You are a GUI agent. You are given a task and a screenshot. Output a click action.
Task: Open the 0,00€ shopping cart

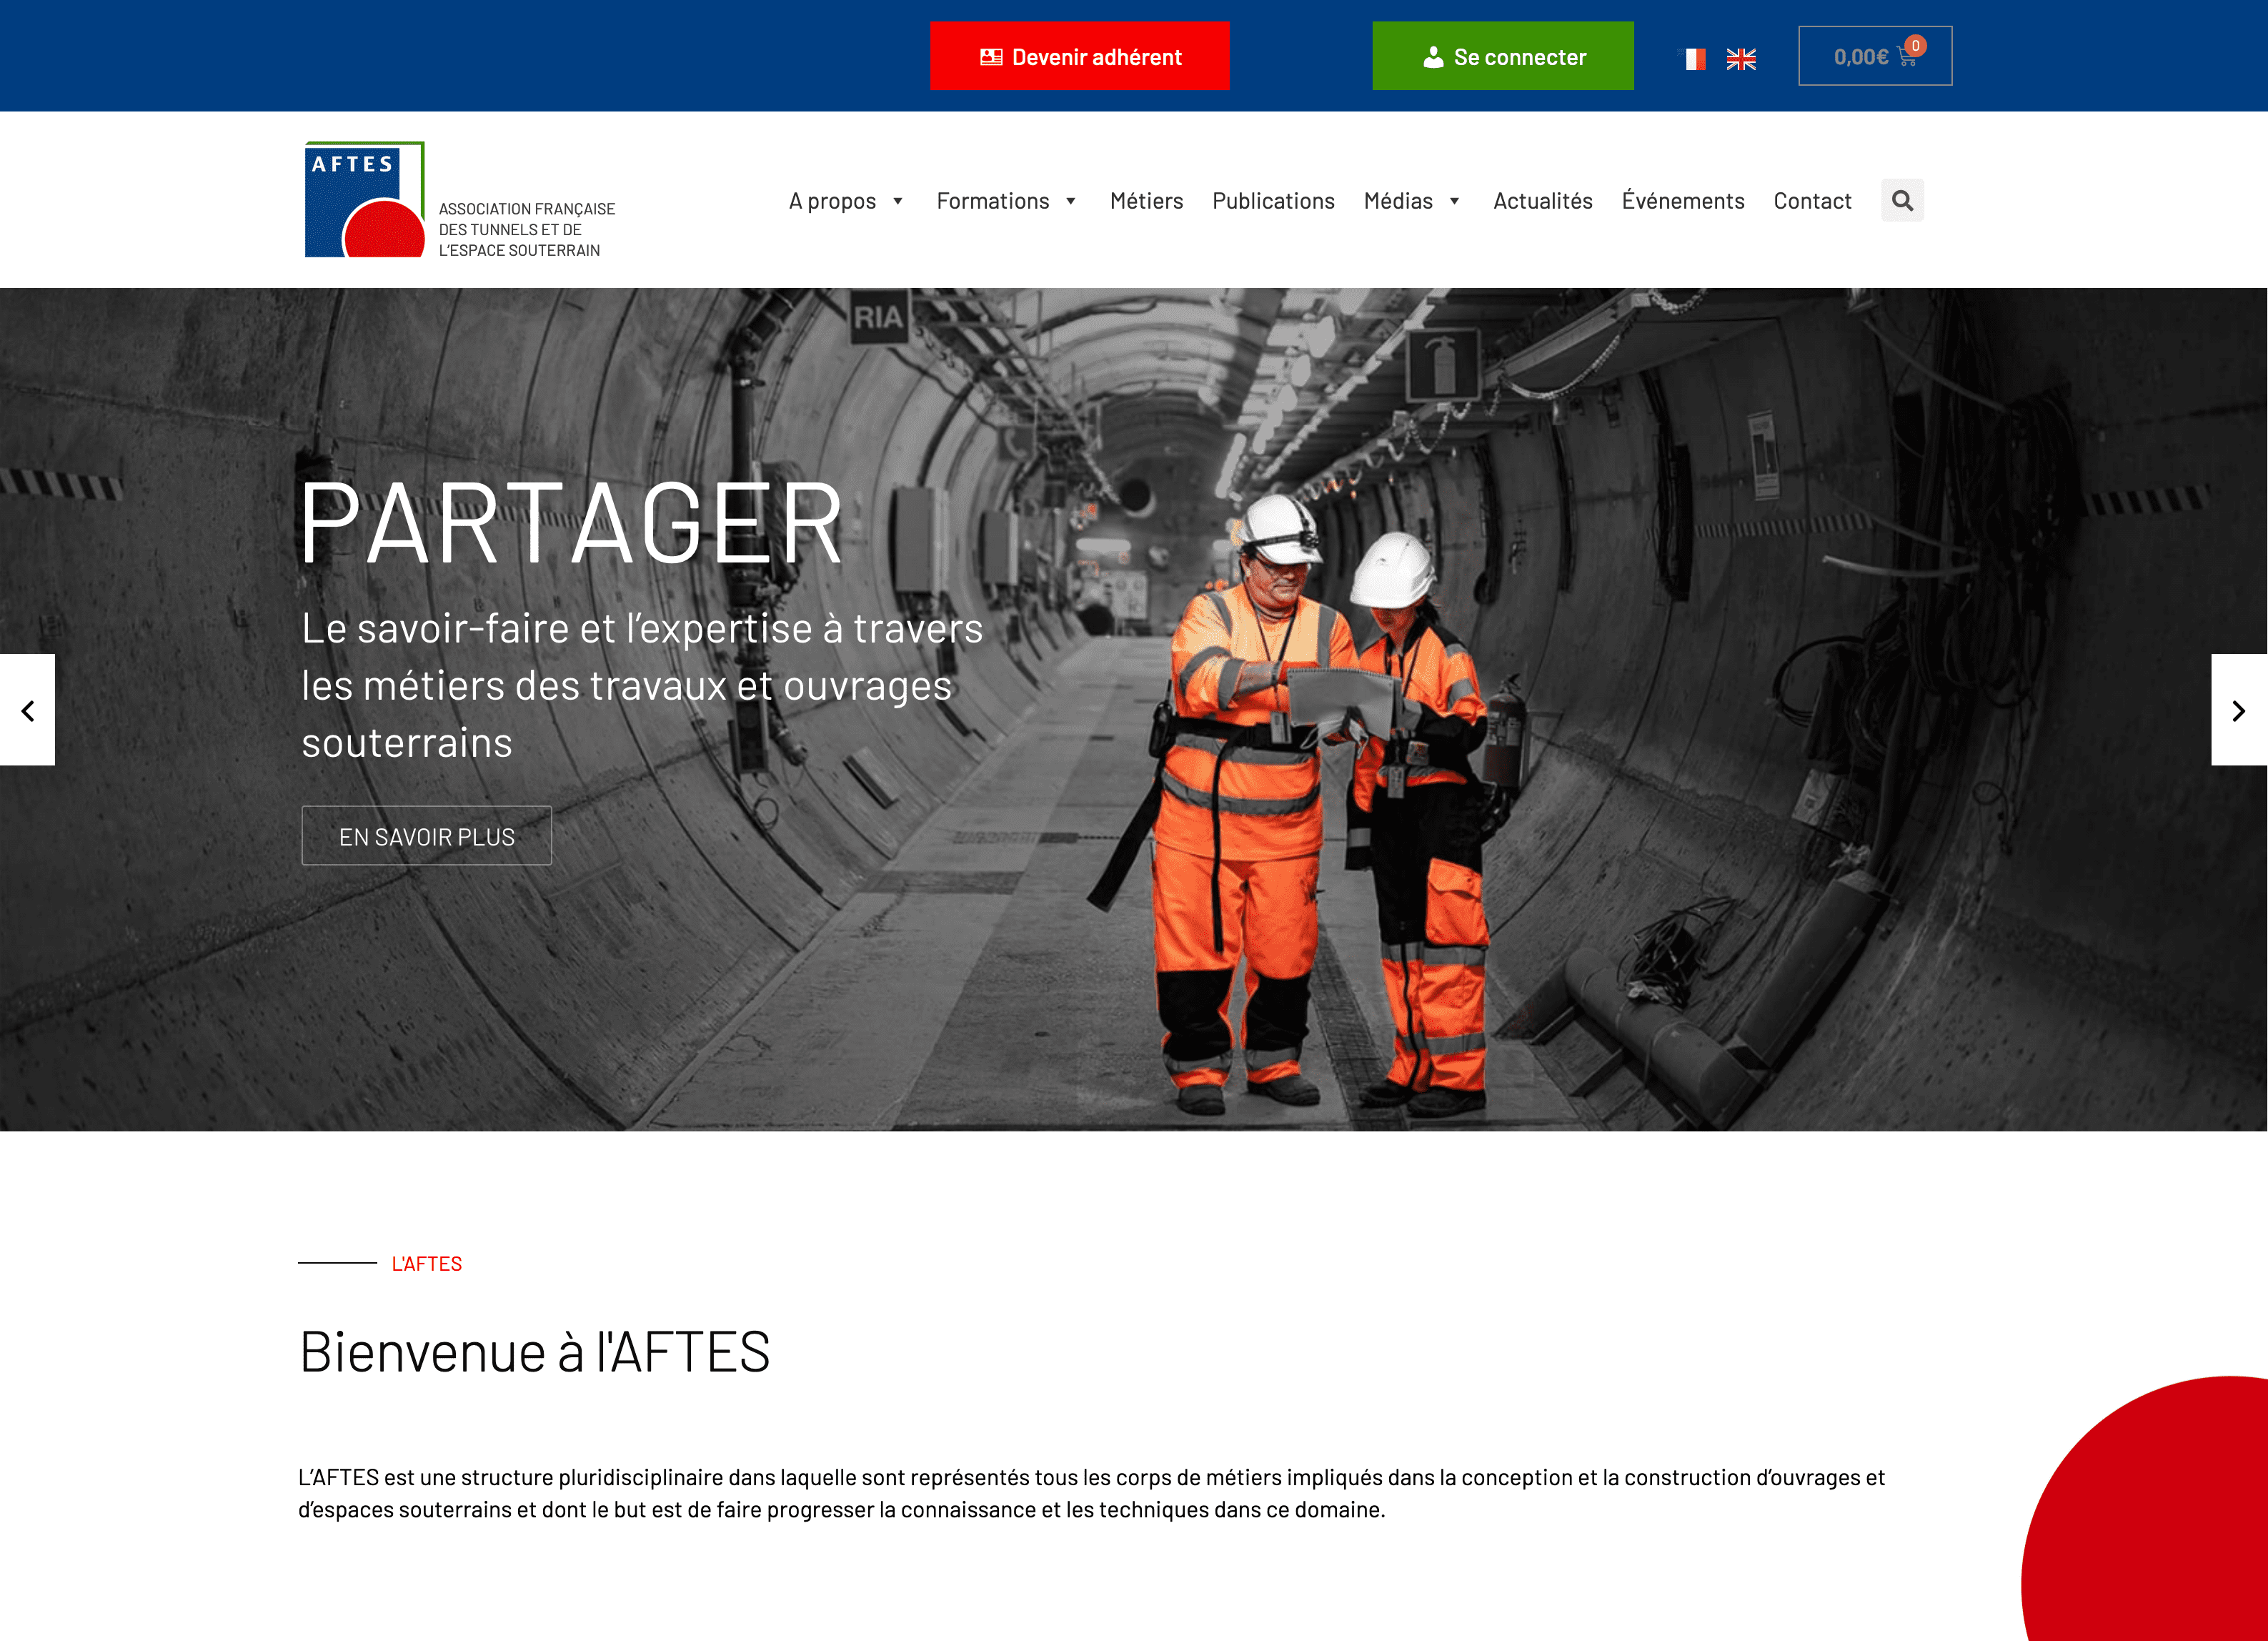1875,56
